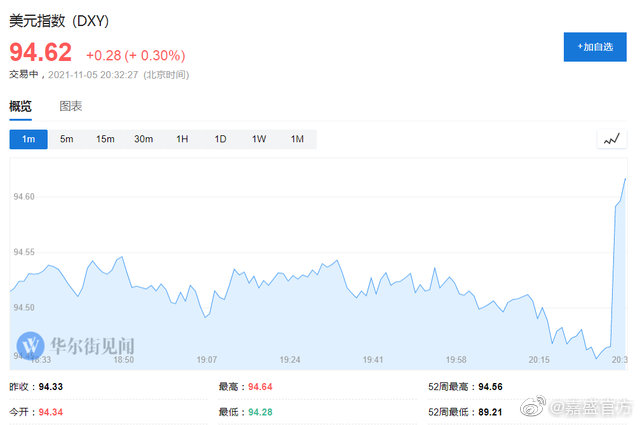Click the Weibo logo beside 嘉盛官方
Viewport: 640px width, 425px height.
534,409
